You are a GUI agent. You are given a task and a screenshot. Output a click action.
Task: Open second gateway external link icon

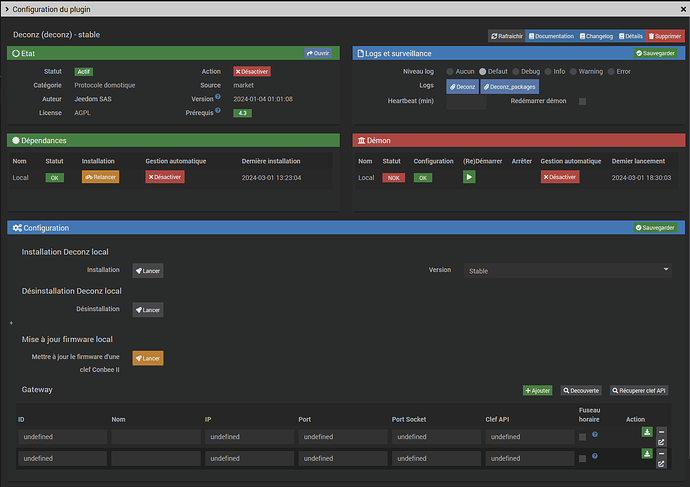click(x=661, y=464)
